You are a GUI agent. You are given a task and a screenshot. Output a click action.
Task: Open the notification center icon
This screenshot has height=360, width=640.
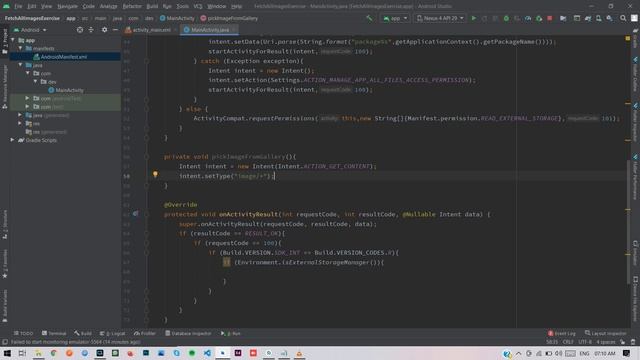[627, 353]
